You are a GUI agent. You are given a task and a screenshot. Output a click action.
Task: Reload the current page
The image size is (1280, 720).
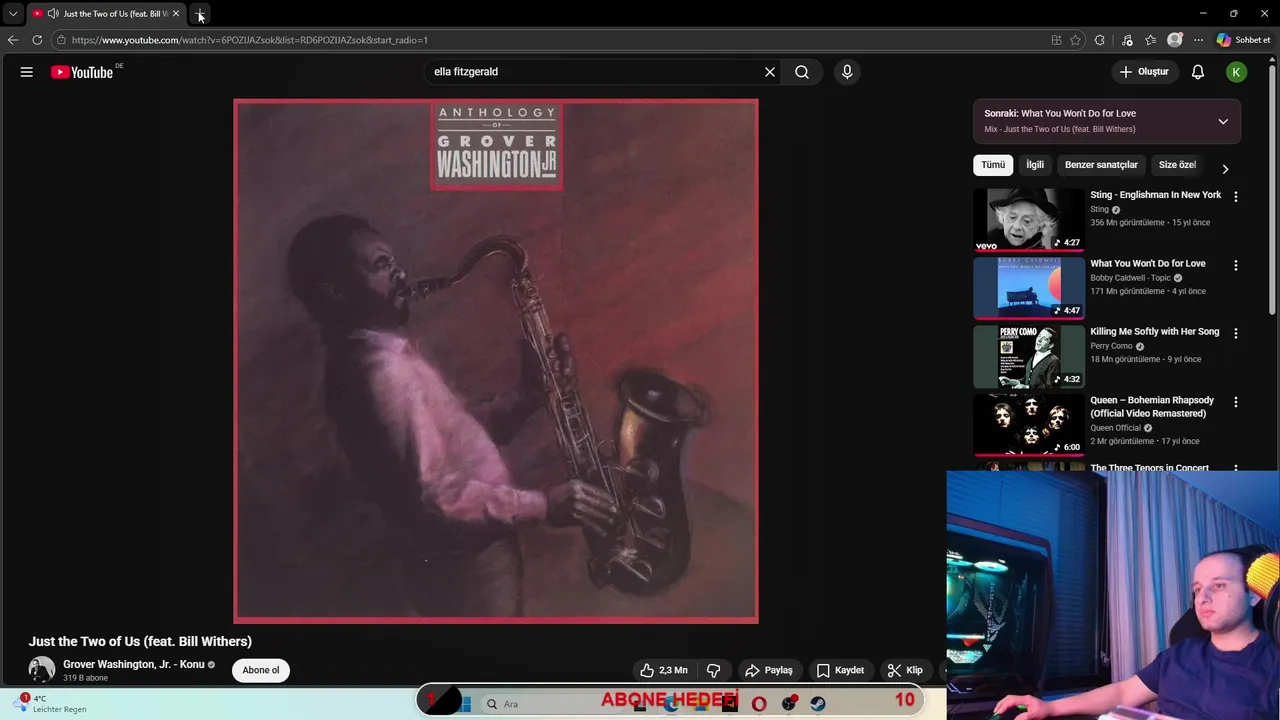(x=37, y=40)
